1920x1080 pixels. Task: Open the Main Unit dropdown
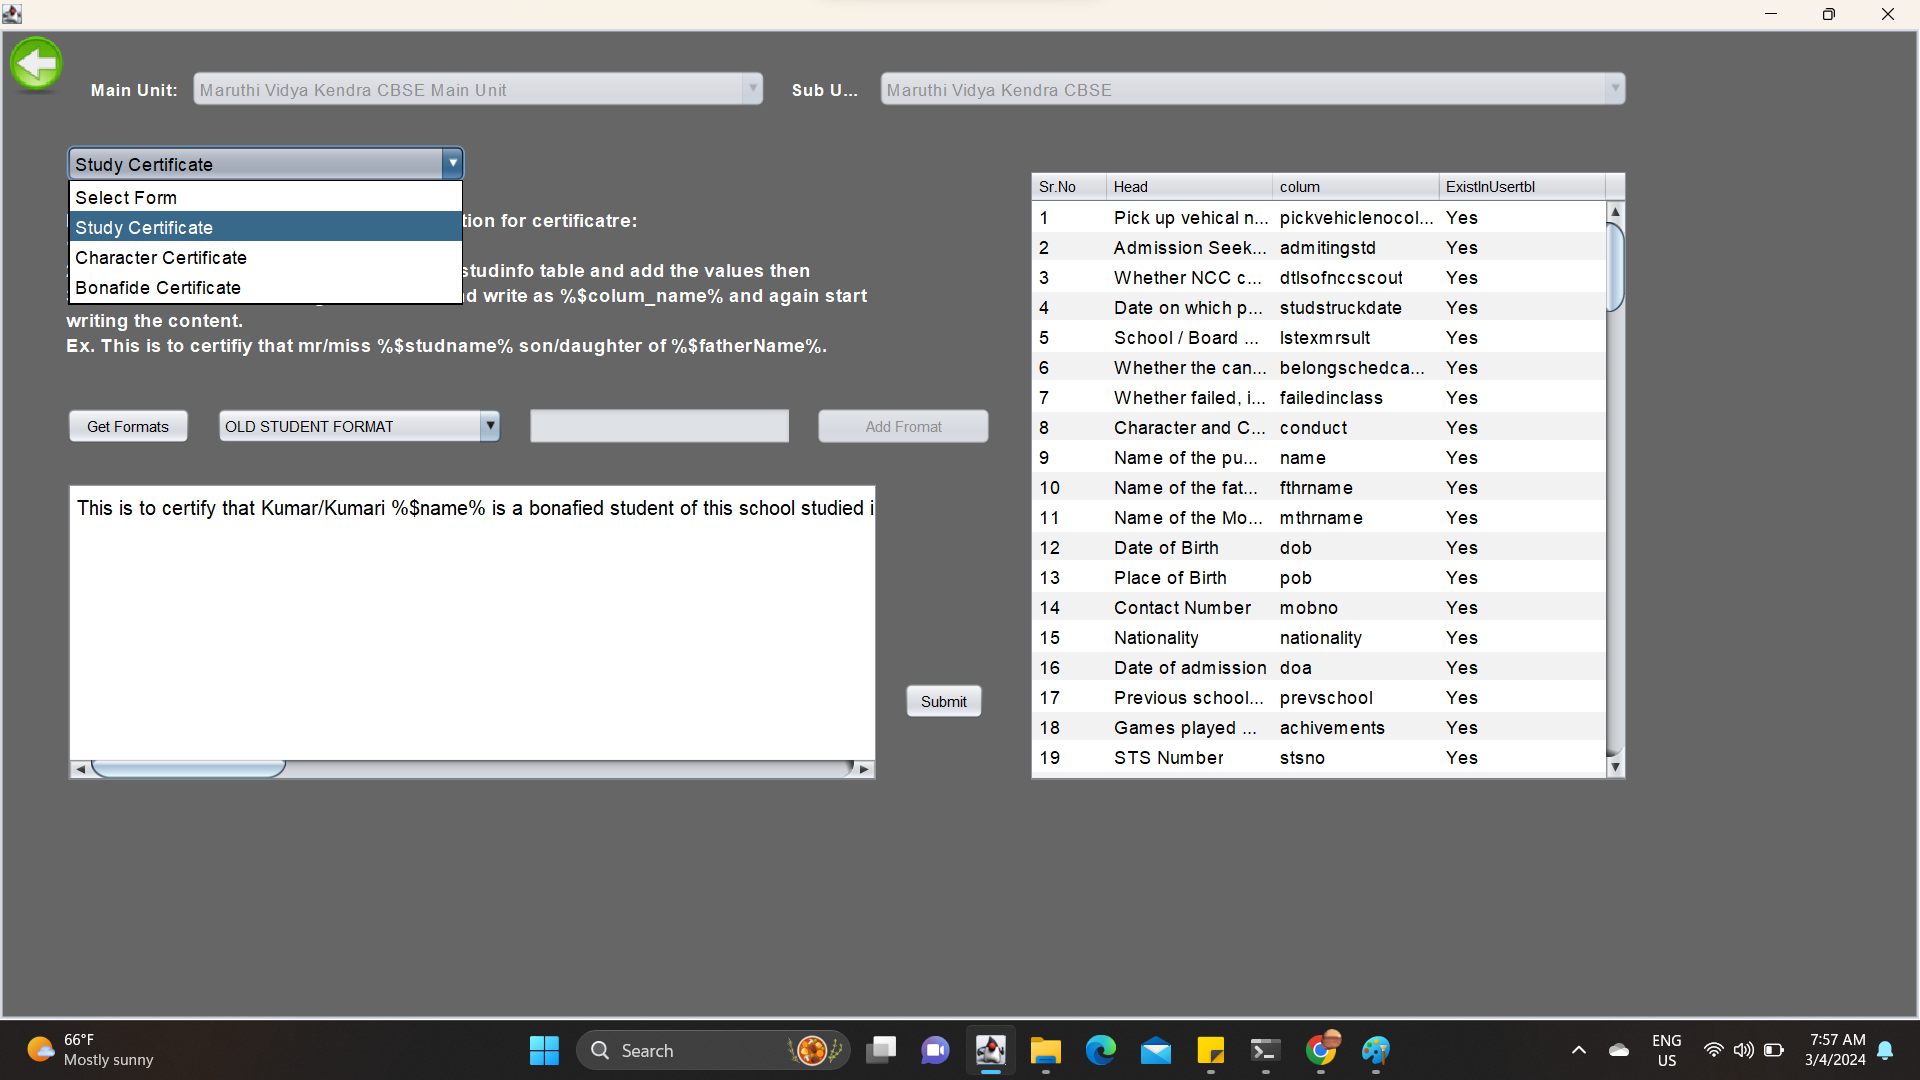coord(752,89)
